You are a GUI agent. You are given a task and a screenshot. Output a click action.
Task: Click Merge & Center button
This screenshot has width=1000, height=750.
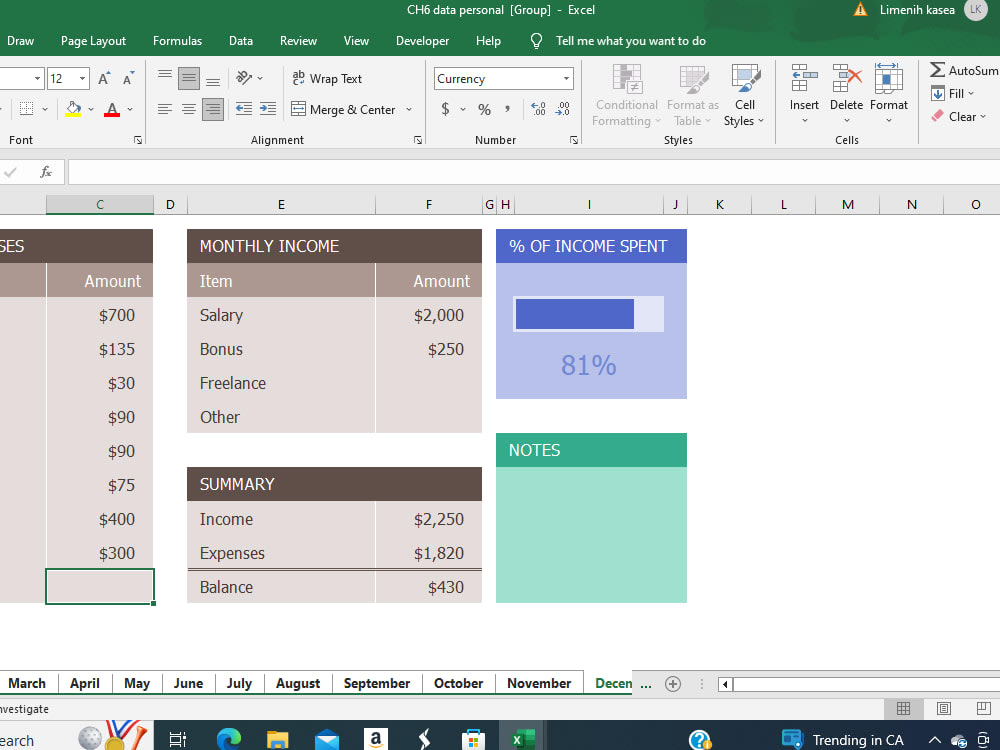(343, 110)
